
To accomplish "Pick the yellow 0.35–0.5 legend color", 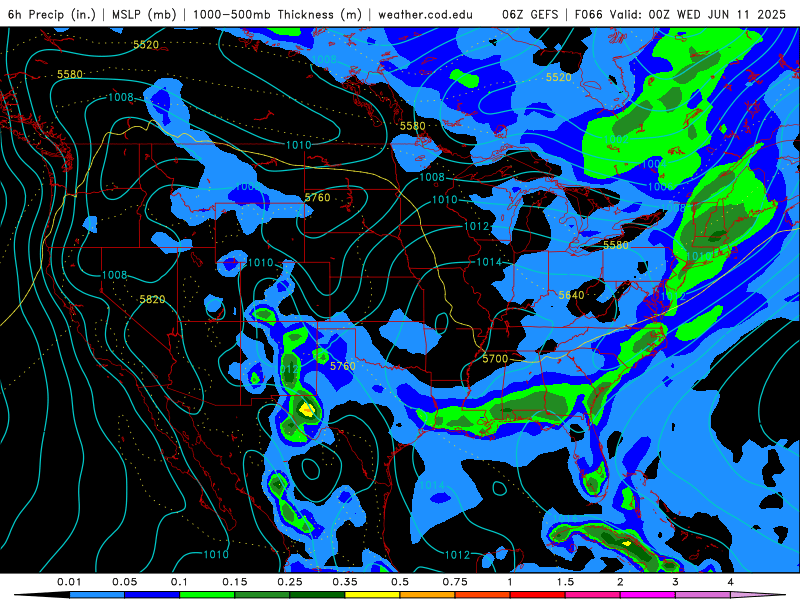I will click(372, 595).
